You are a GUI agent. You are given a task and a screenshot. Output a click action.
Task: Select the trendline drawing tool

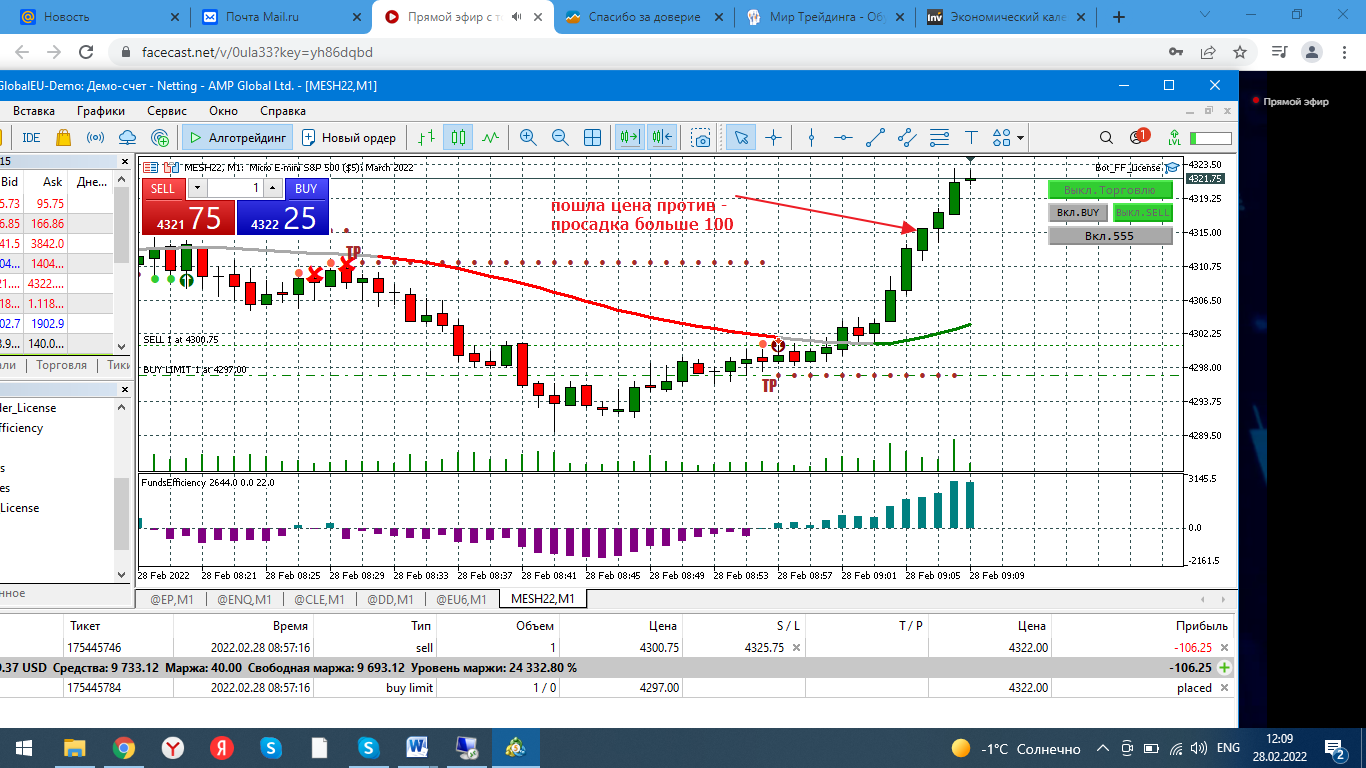[875, 138]
